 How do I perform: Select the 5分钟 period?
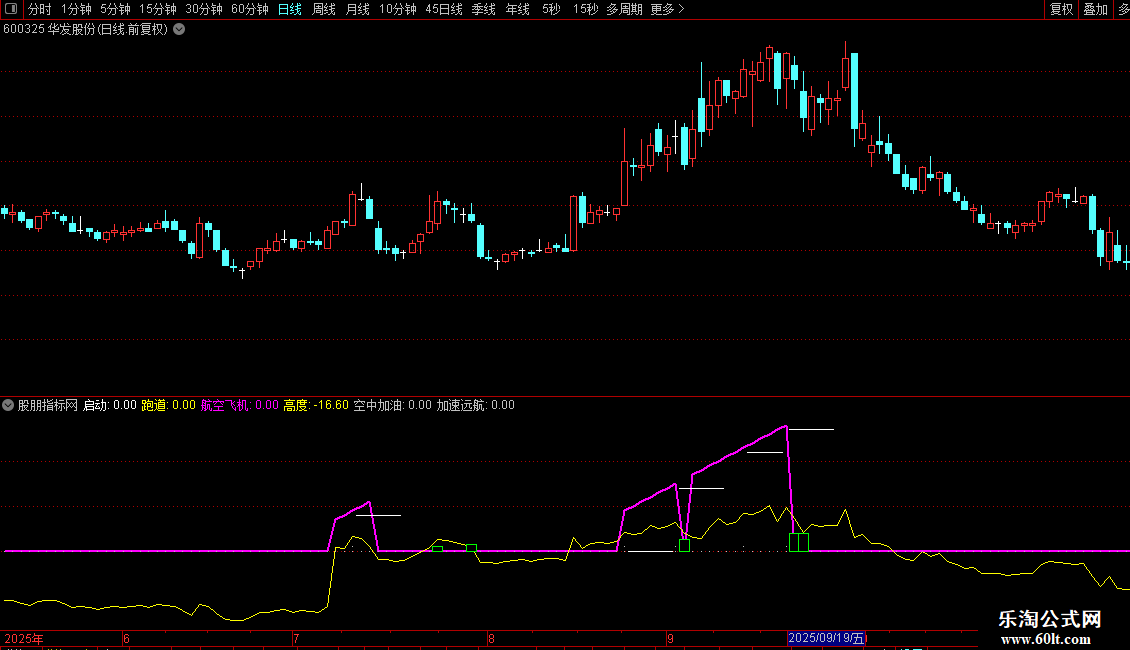coord(115,9)
